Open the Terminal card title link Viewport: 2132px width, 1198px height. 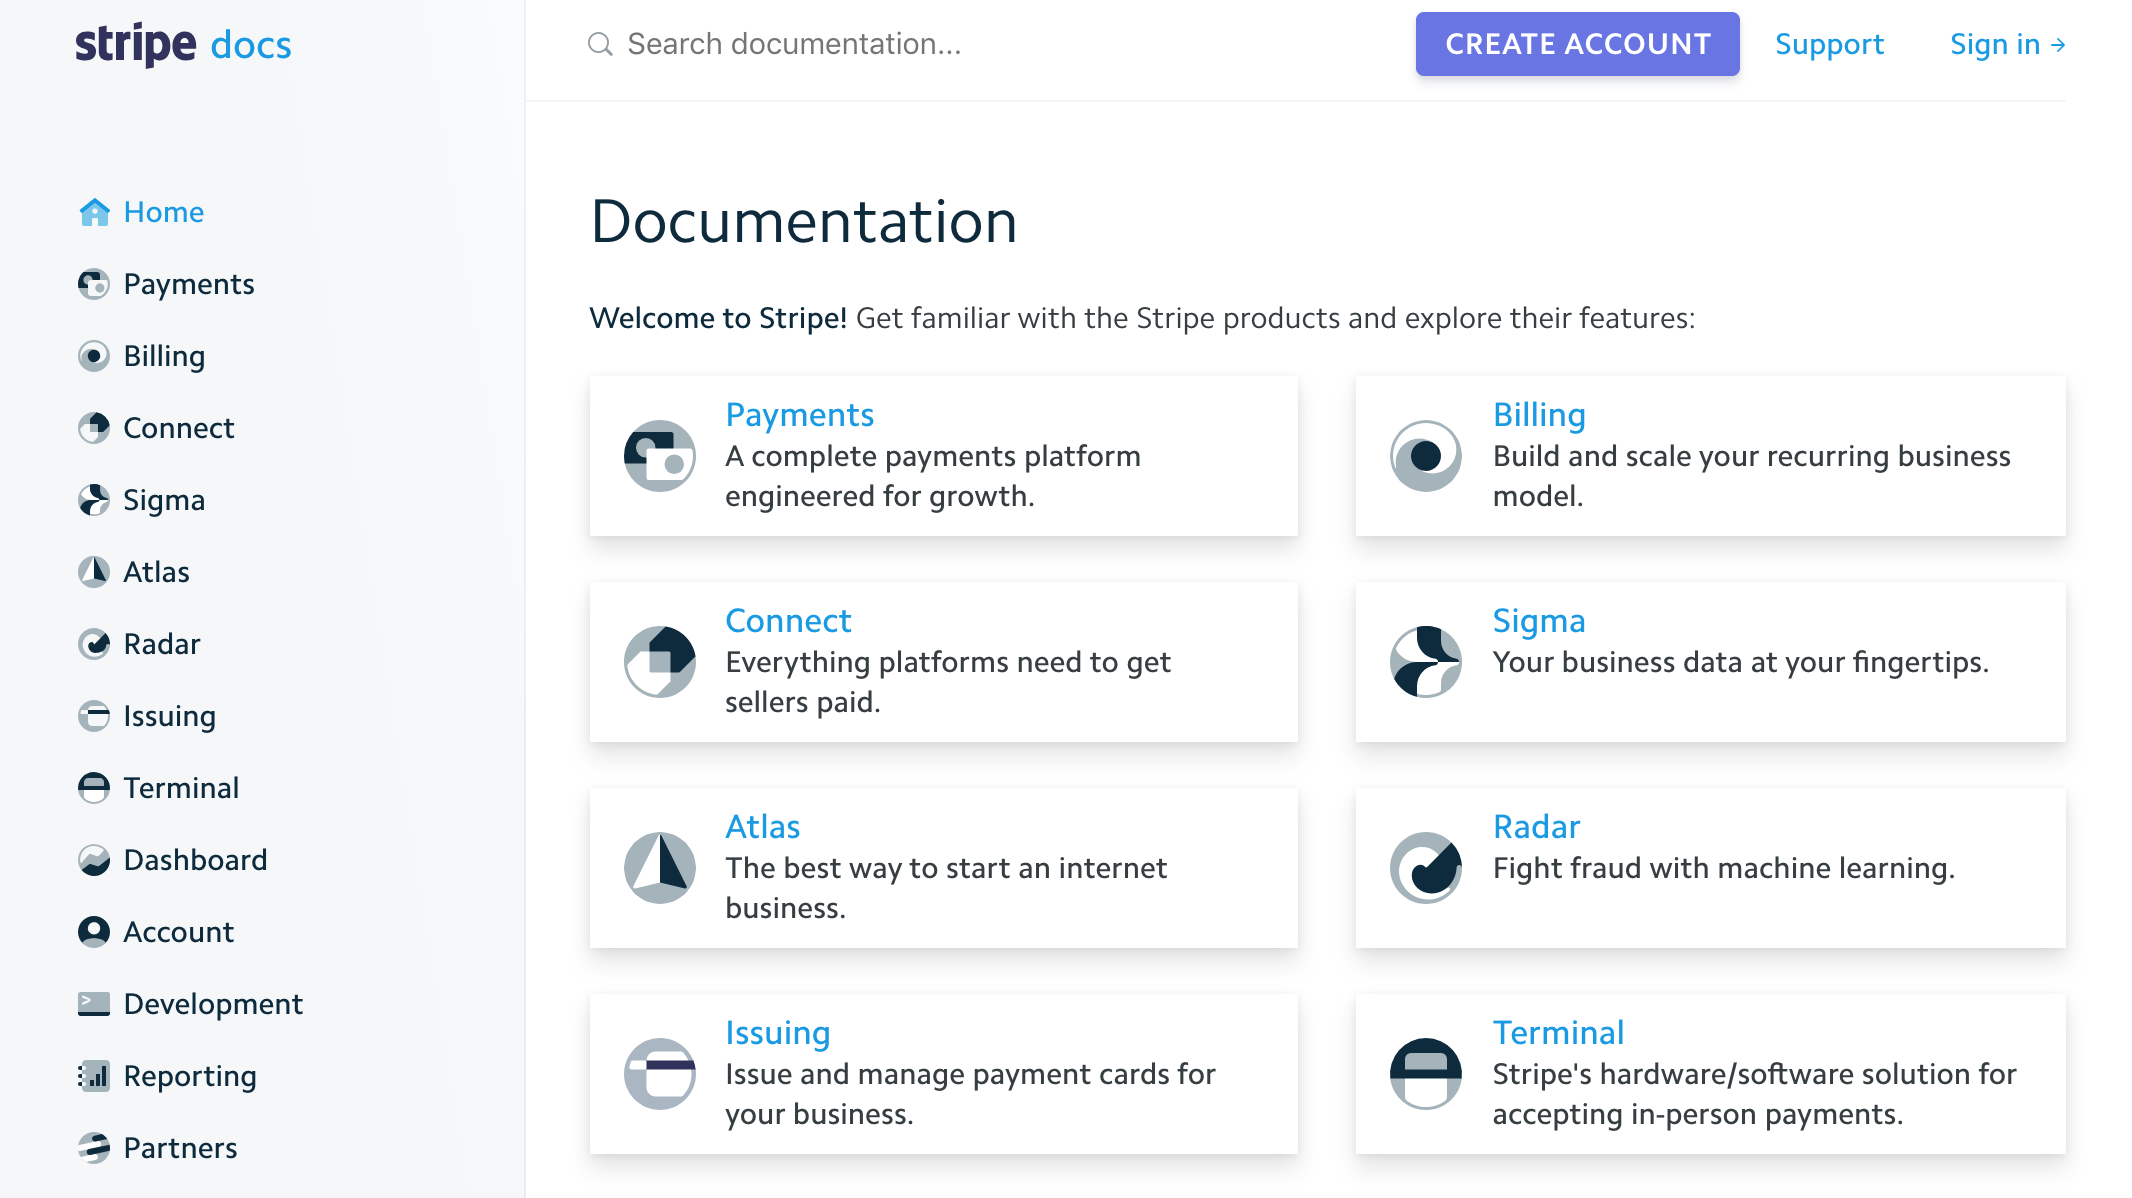coord(1558,1032)
